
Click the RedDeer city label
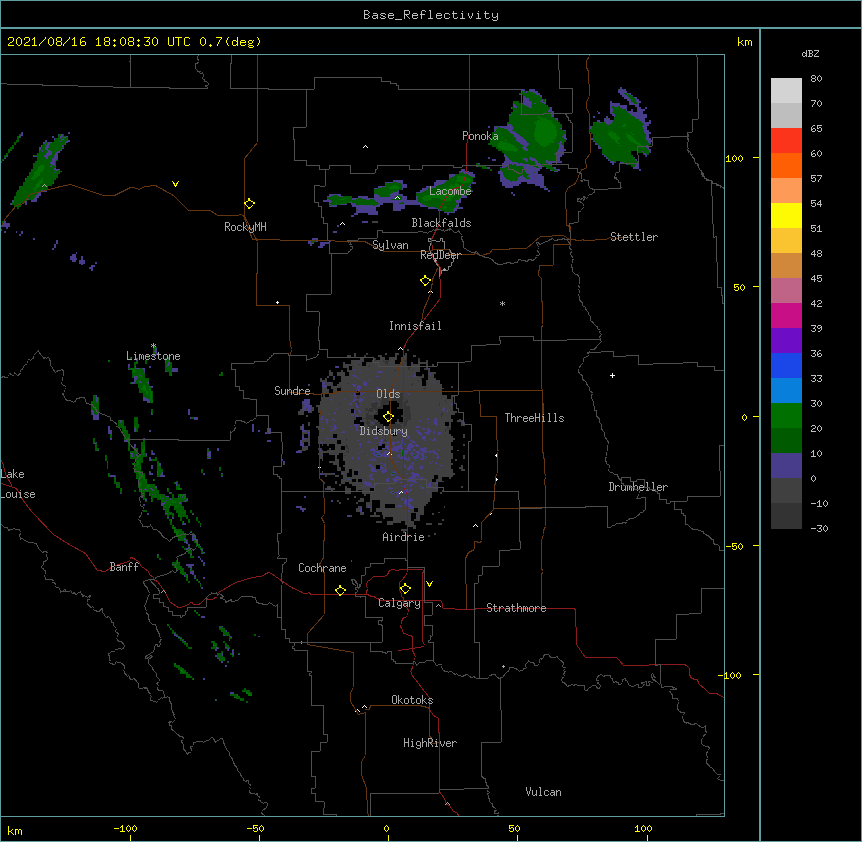[x=440, y=255]
